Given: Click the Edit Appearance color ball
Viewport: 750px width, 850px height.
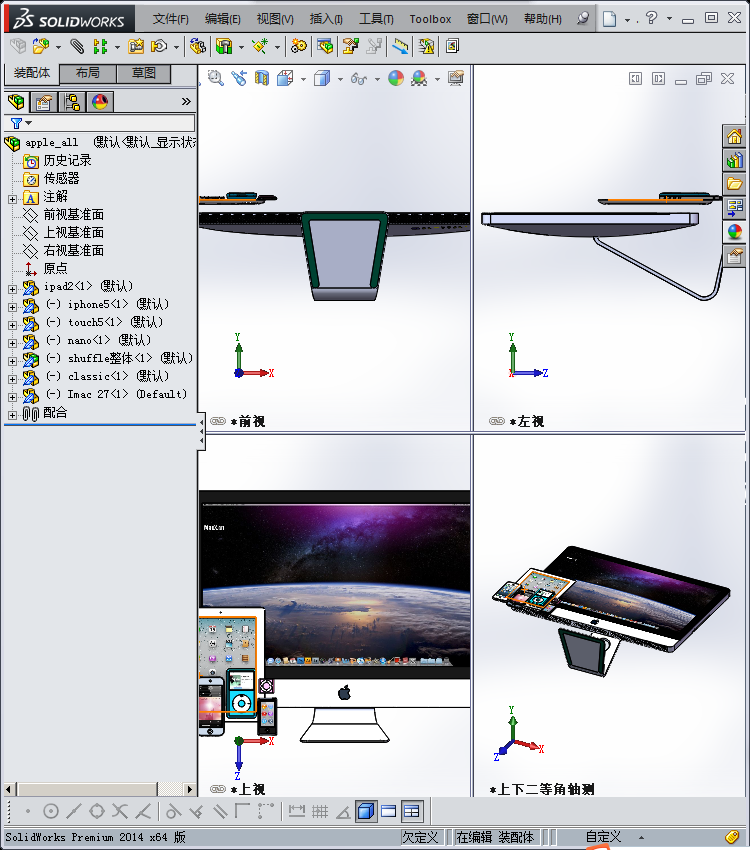Looking at the screenshot, I should pyautogui.click(x=396, y=79).
